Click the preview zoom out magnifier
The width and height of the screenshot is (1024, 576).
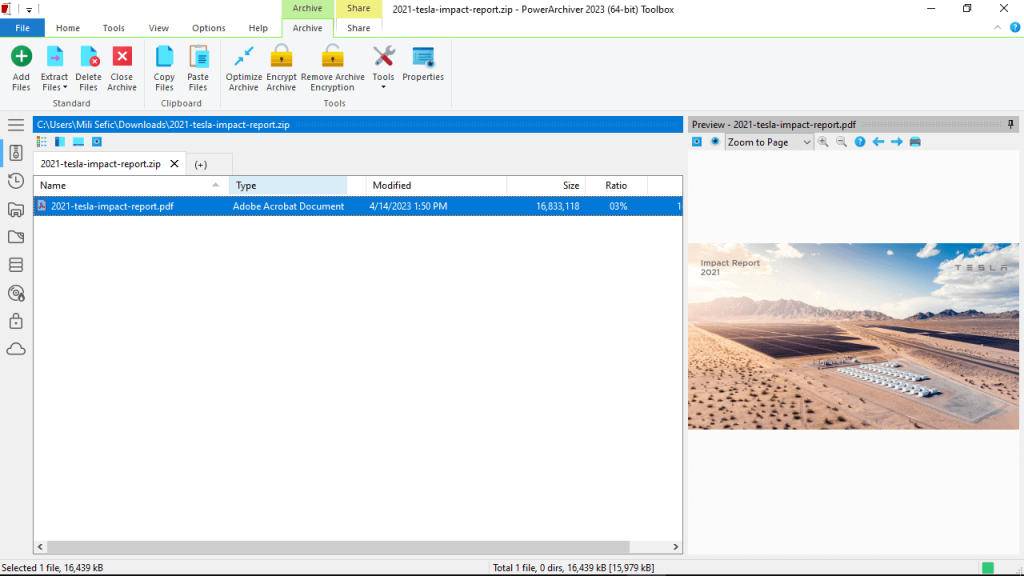click(x=842, y=142)
